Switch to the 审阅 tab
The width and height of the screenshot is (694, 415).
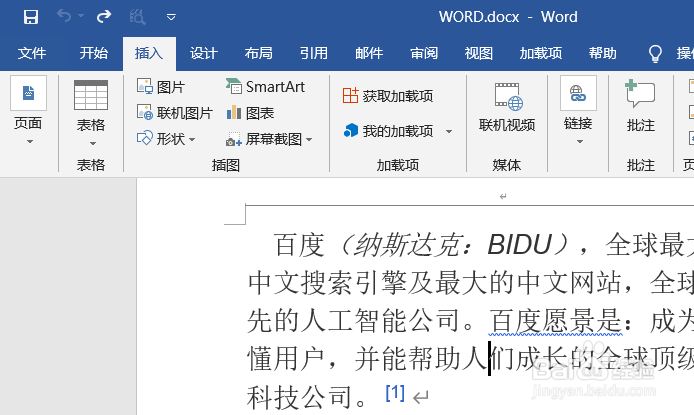tap(424, 54)
